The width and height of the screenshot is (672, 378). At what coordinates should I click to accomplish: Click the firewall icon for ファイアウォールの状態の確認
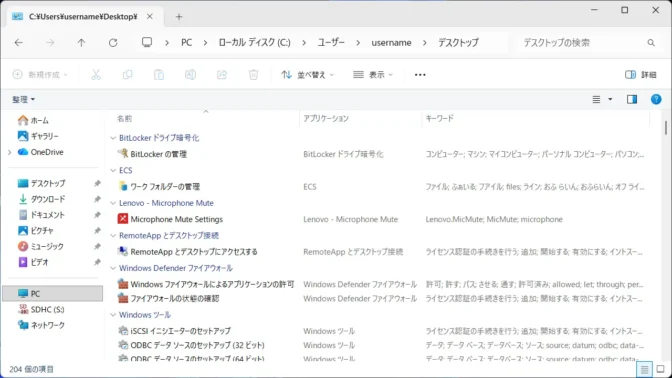123,298
